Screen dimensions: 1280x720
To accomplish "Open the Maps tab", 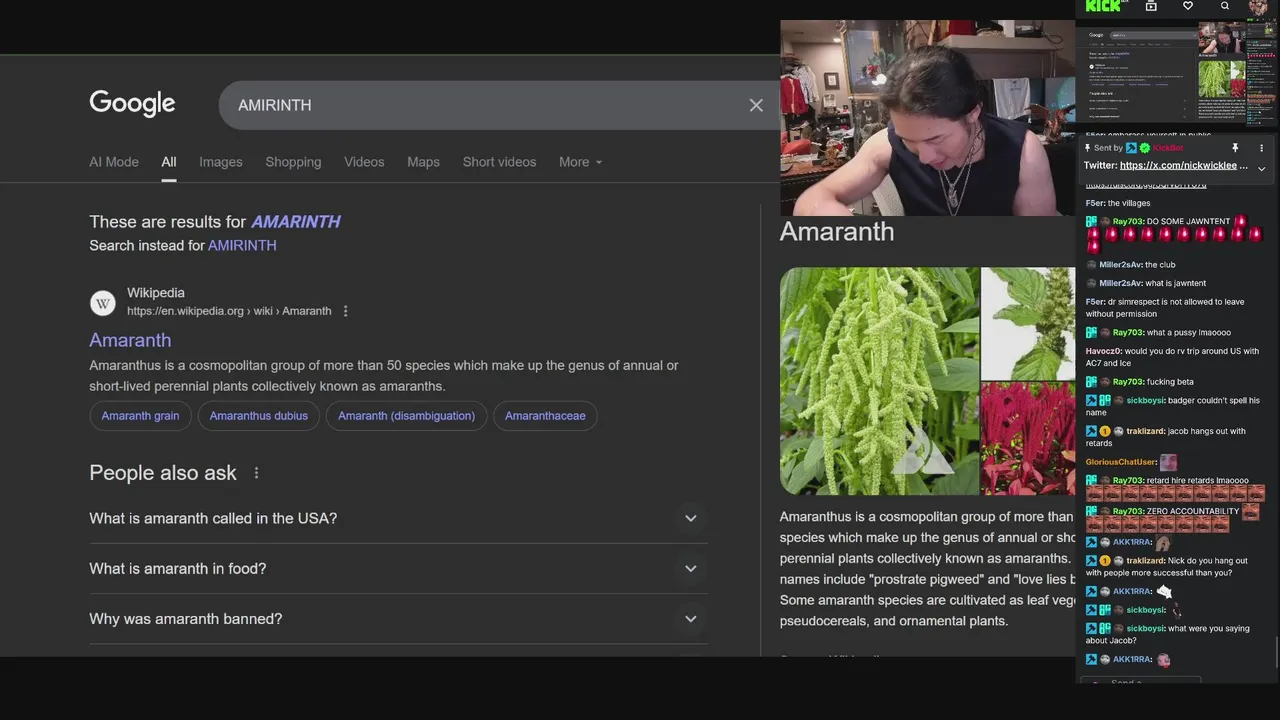I will point(423,162).
